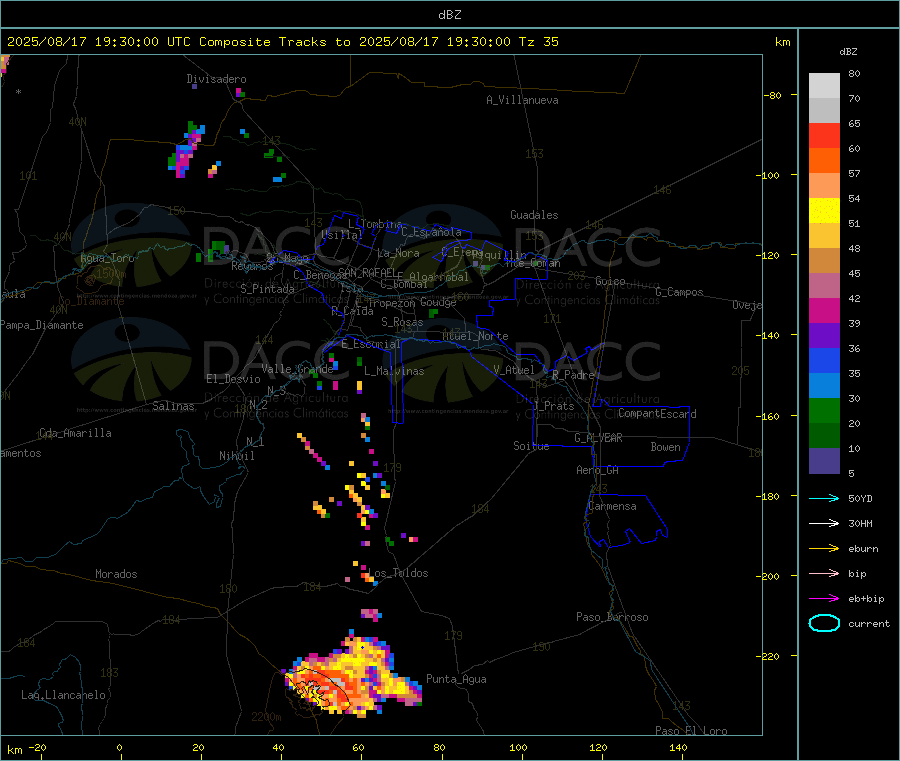Screen dimensions: 900x761
Task: Click the La_Nora location label
Action: click(x=398, y=253)
